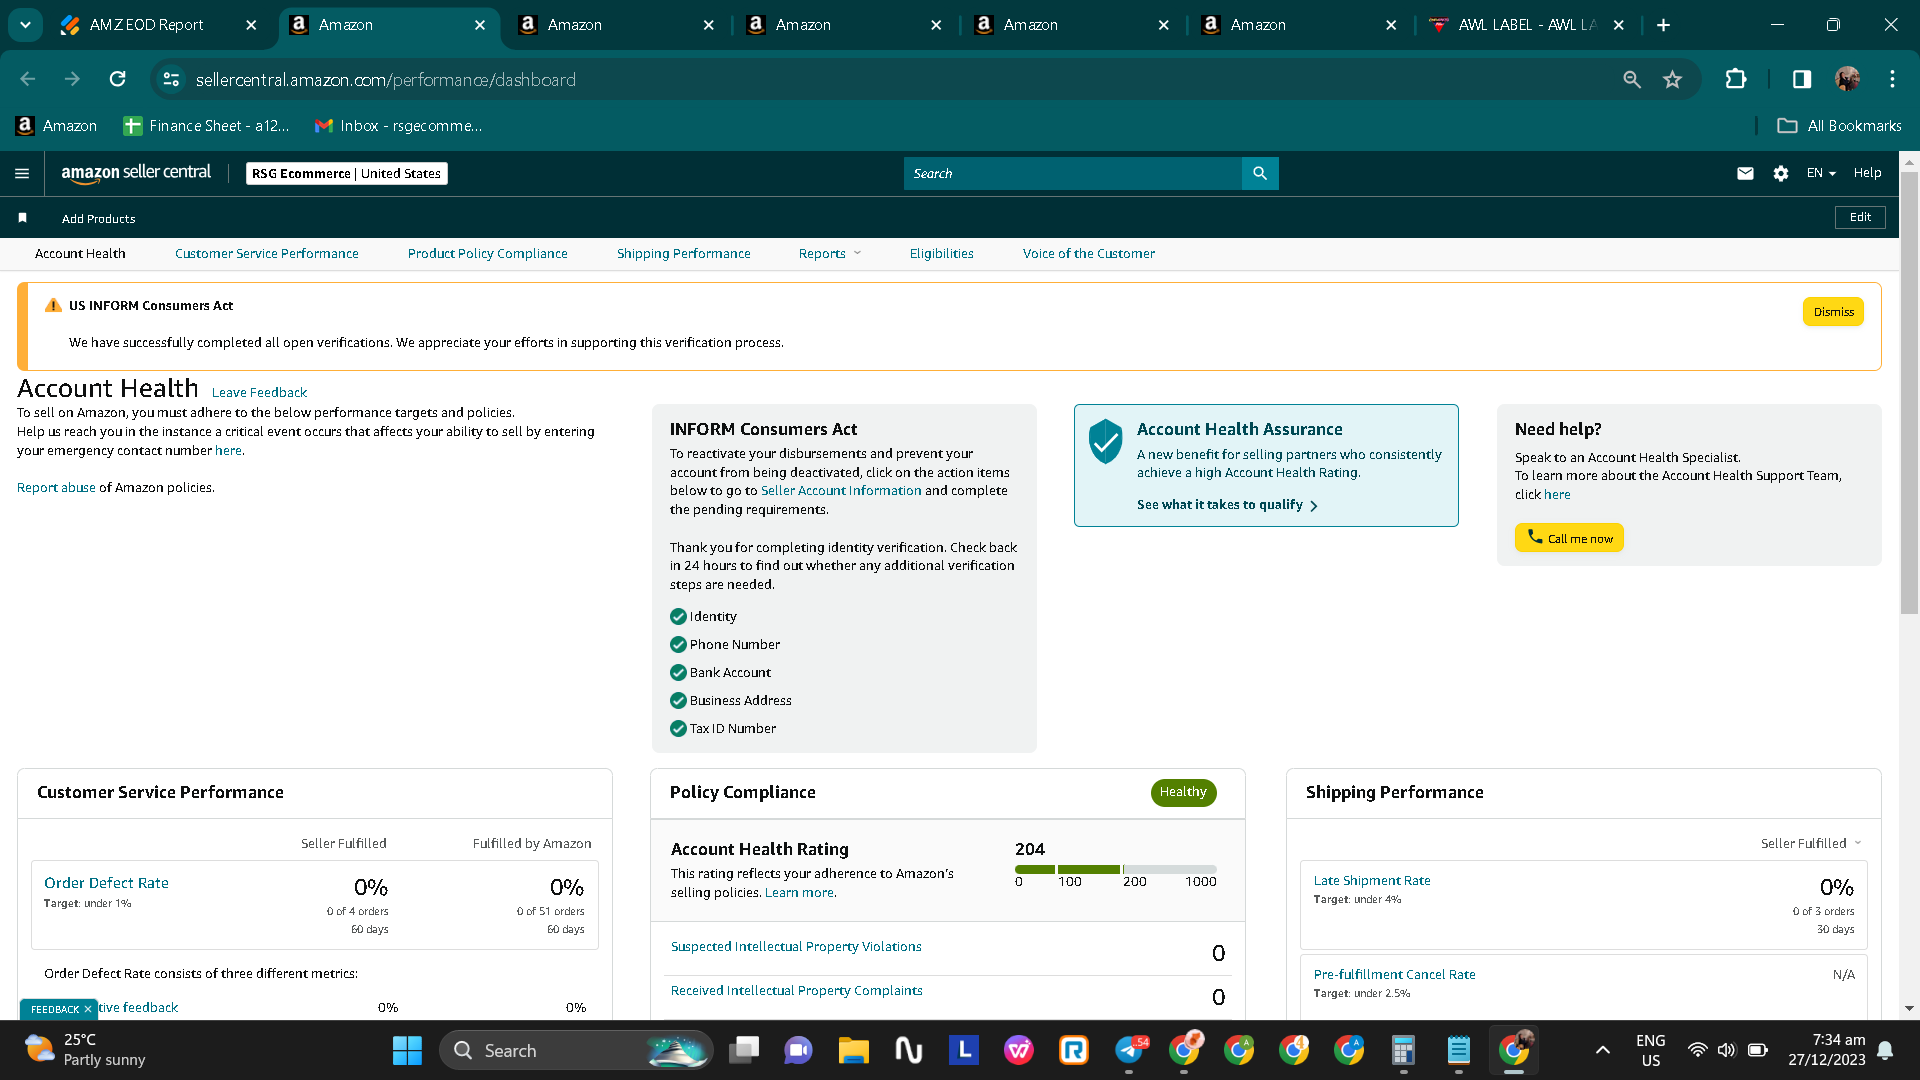
Task: Open the EN language dropdown
Action: [1821, 173]
